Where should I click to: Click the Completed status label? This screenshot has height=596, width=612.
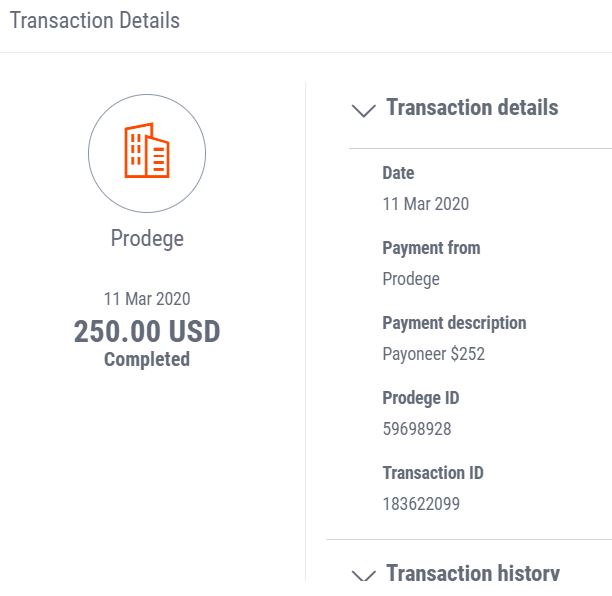click(147, 359)
